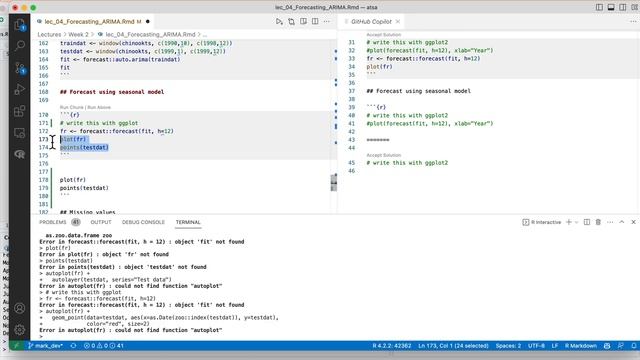This screenshot has width=640, height=360.
Task: Maximize the panel with the up chevron
Action: (622, 222)
